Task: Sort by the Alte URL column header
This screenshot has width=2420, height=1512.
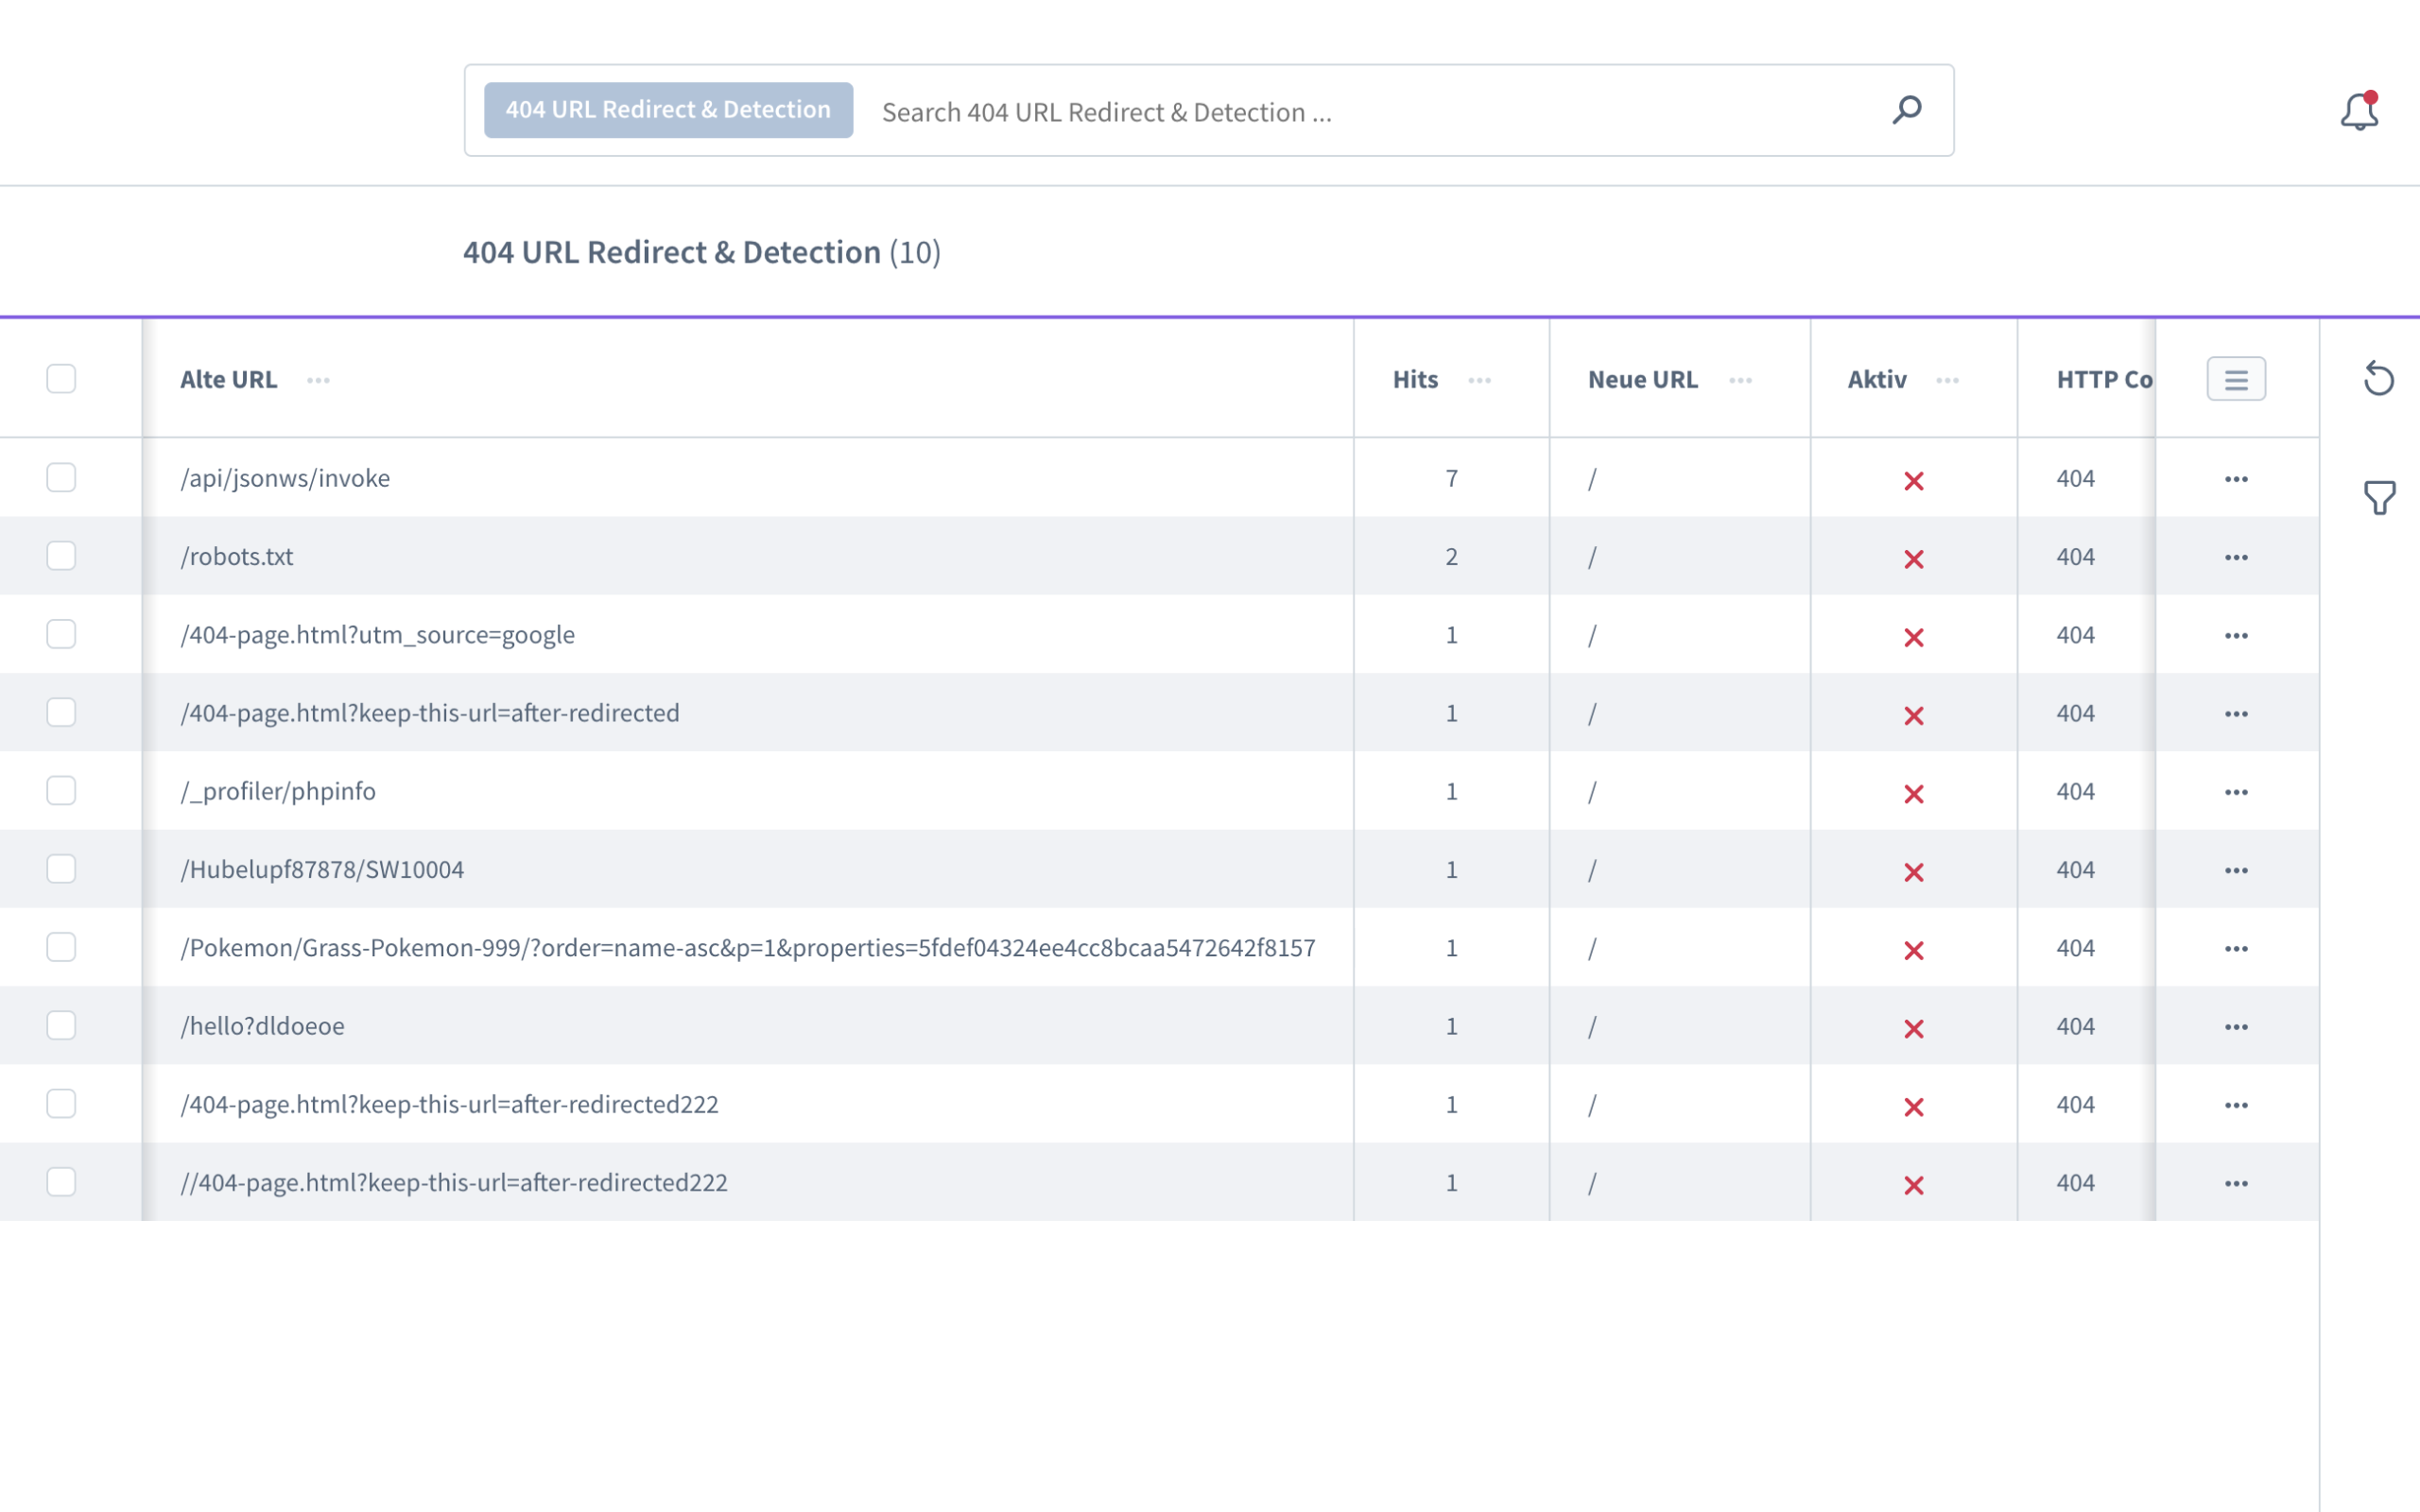Action: (x=228, y=380)
